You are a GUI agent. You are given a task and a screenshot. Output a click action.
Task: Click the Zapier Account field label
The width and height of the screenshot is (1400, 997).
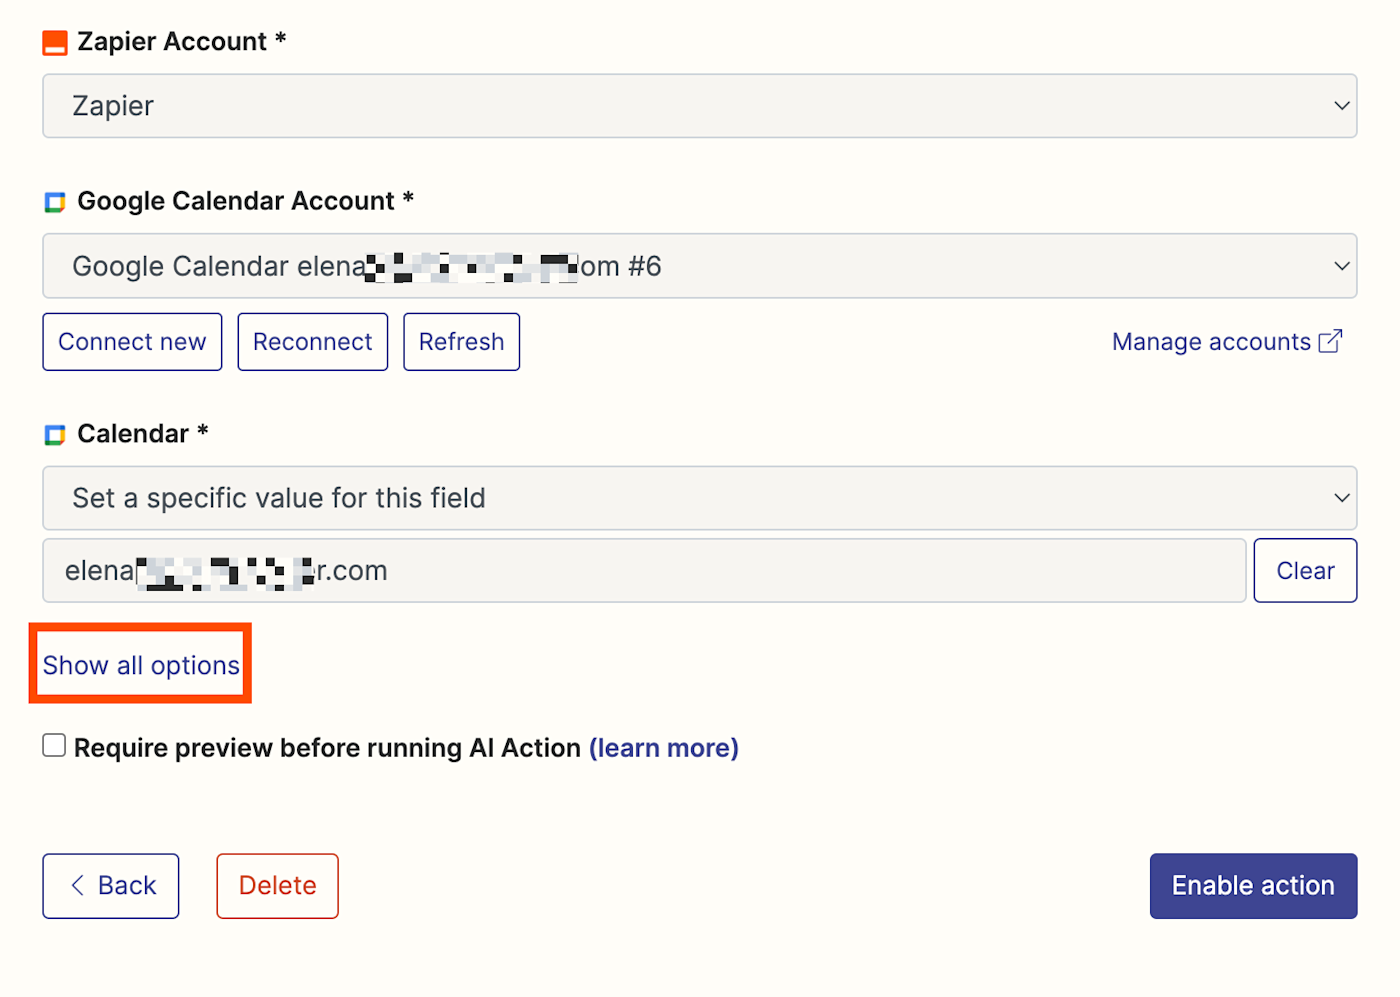point(182,42)
